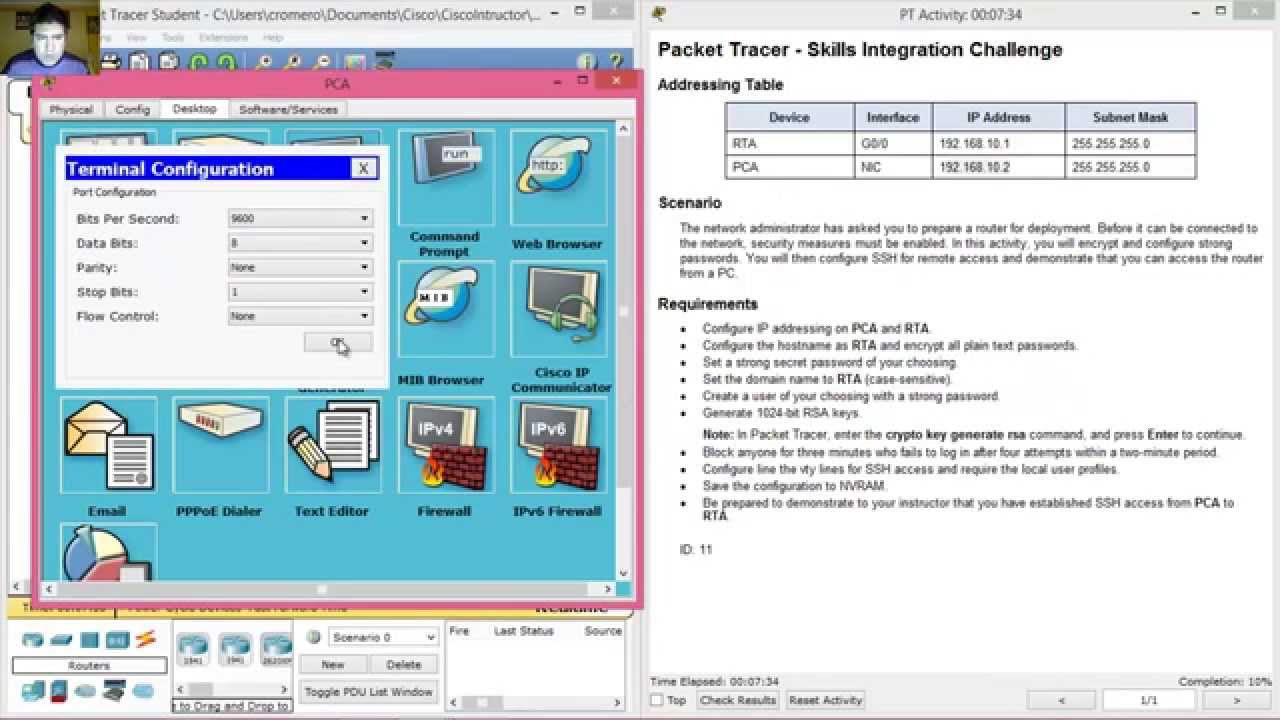Select the 2620XM router model
This screenshot has height=720, width=1280.
click(276, 649)
